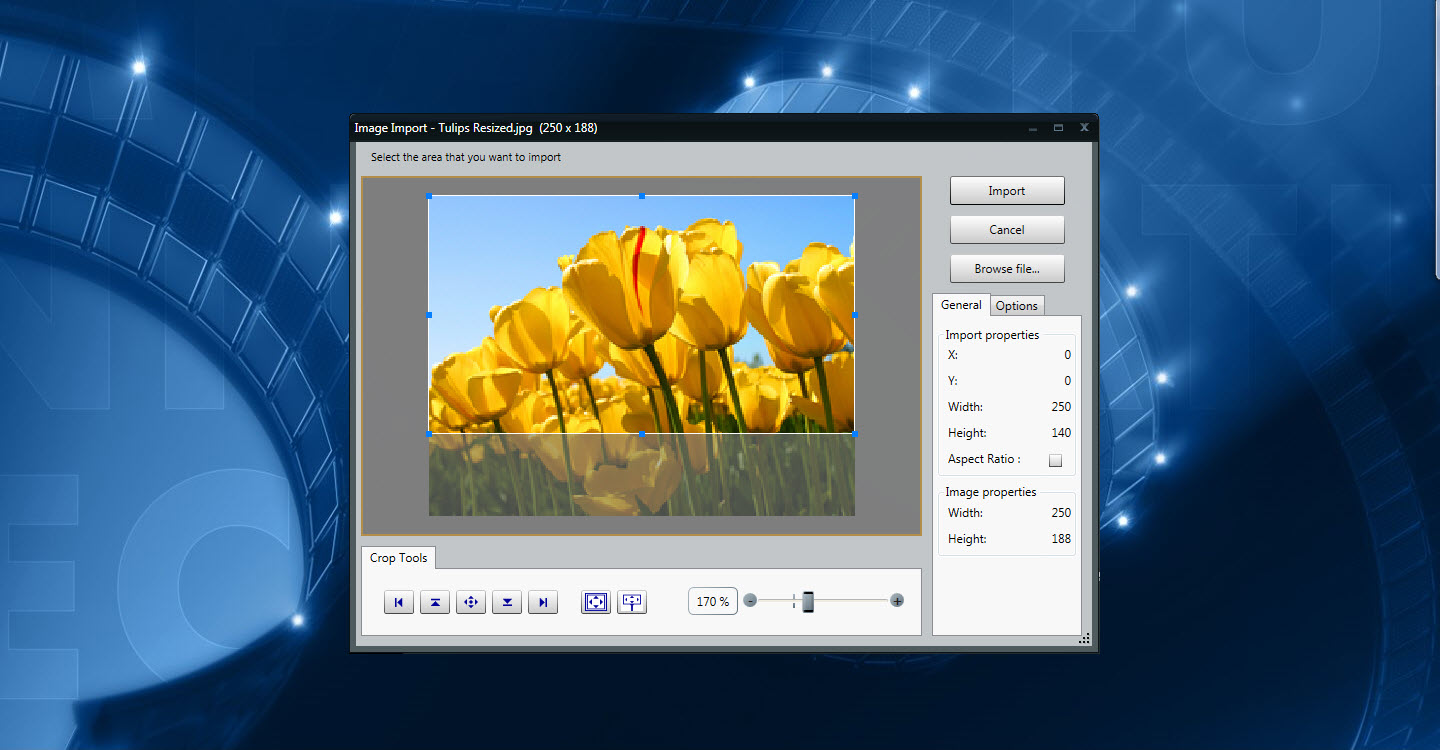Click the zoom out minus icon
1440x750 pixels.
[750, 600]
